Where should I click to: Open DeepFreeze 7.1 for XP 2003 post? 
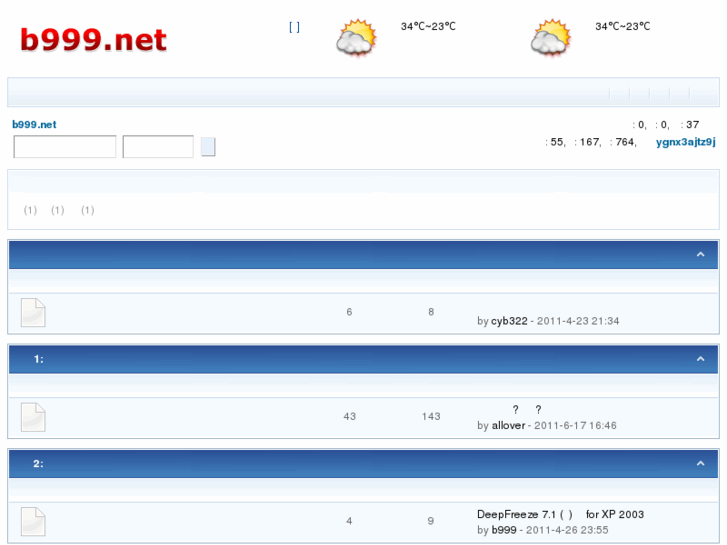click(x=560, y=514)
